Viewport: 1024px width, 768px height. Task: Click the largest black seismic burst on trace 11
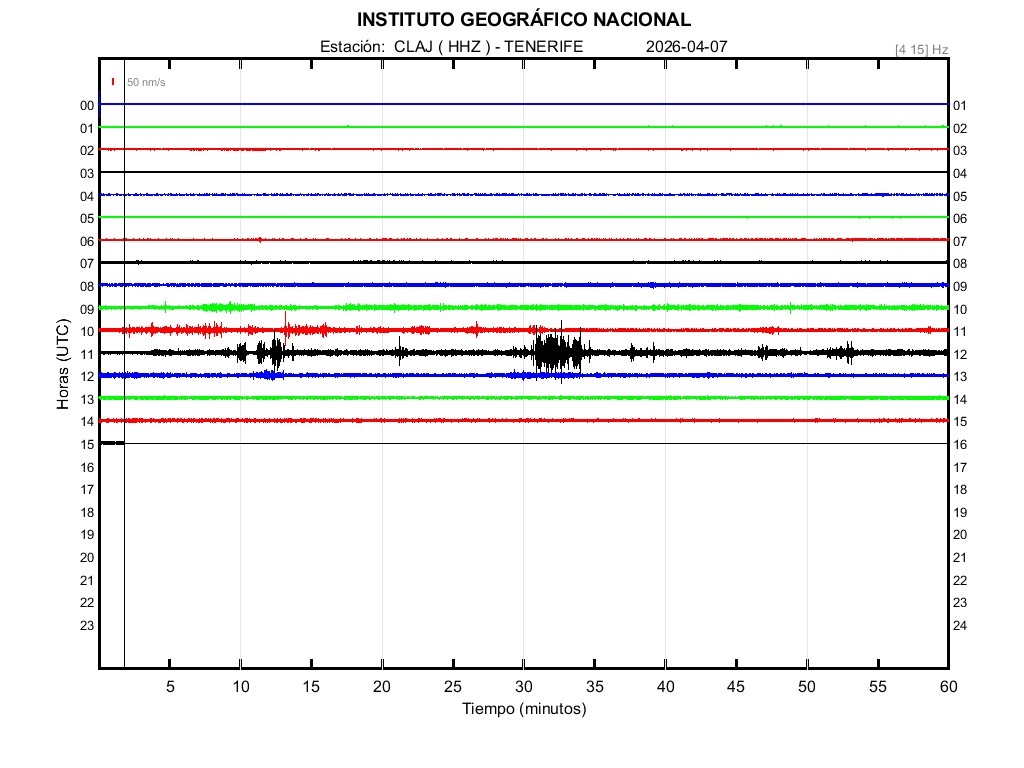point(550,352)
